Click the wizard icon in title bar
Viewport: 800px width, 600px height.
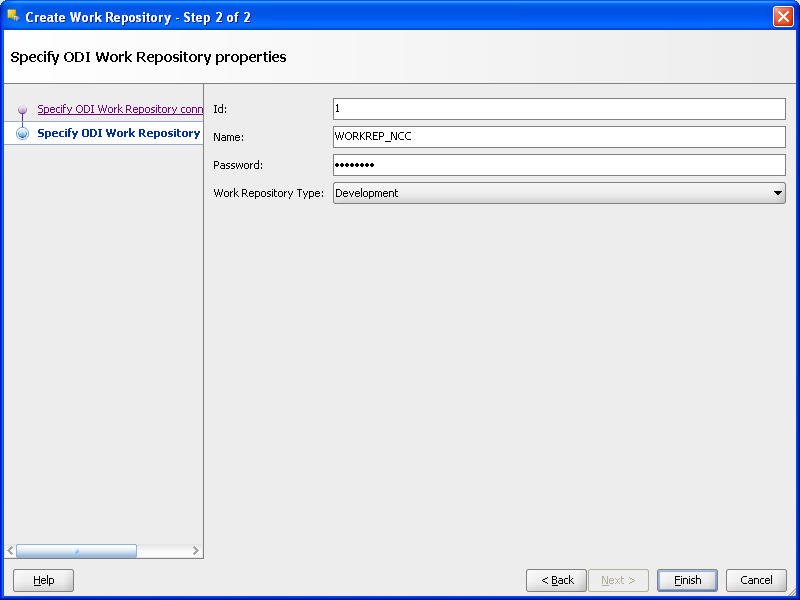(x=13, y=16)
